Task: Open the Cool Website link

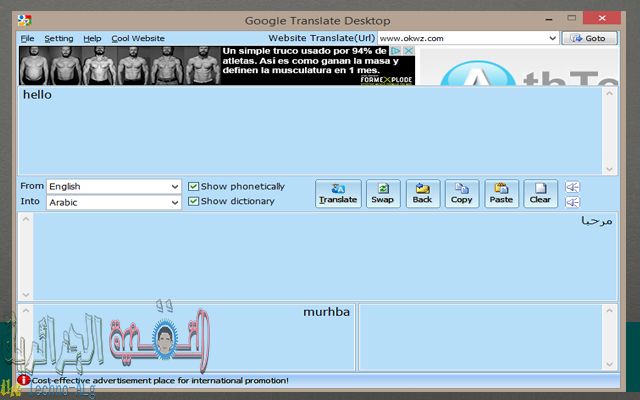Action: pyautogui.click(x=138, y=38)
